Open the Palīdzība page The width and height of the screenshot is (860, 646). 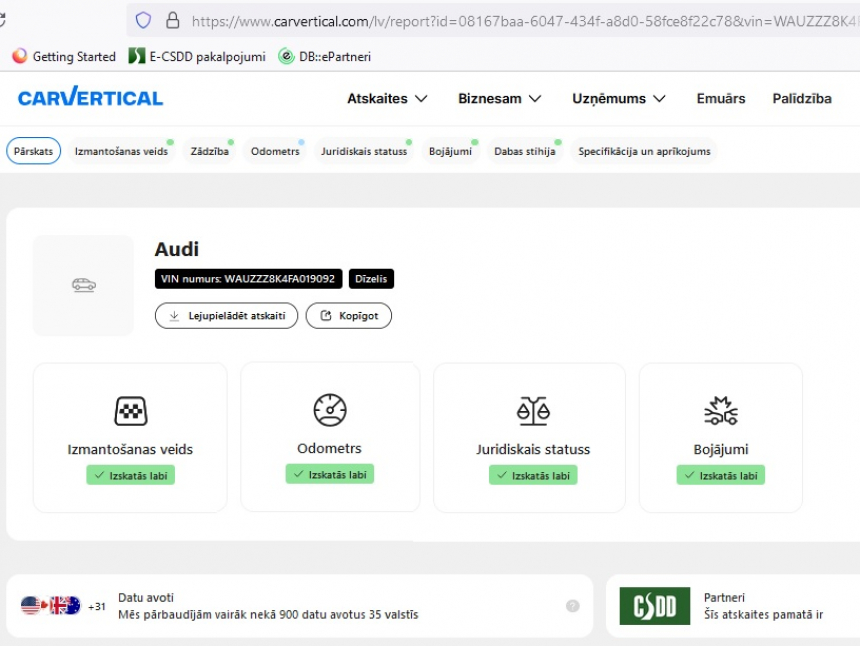pyautogui.click(x=802, y=99)
